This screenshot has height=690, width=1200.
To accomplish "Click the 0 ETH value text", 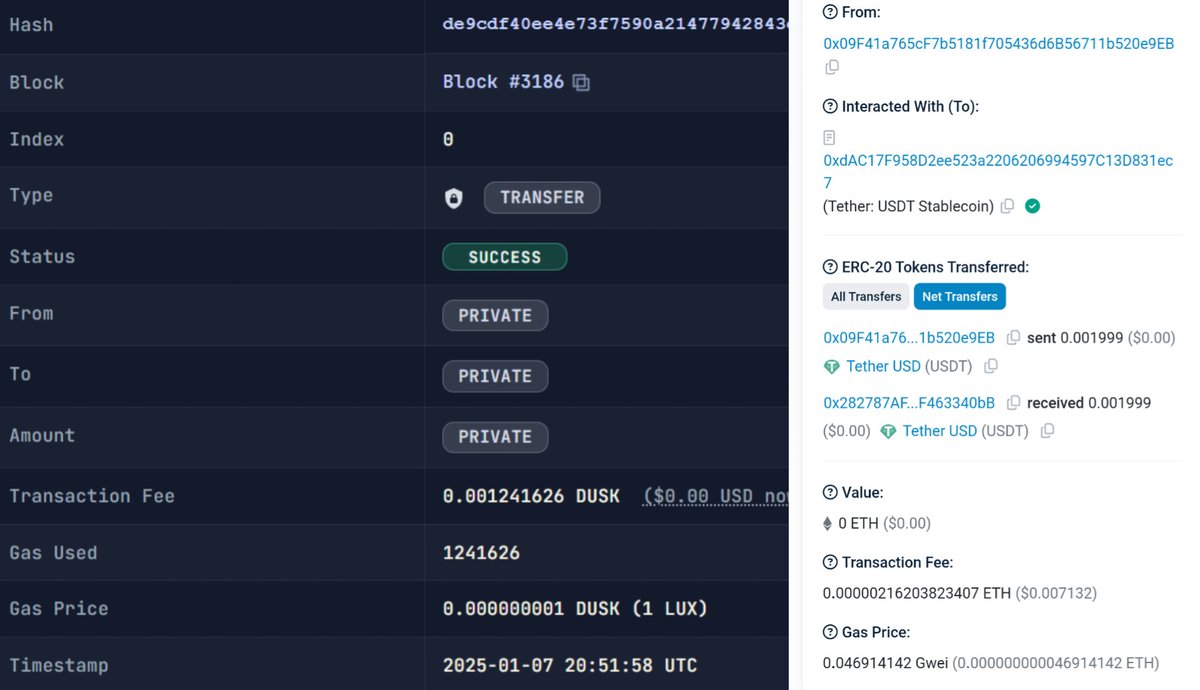I will (857, 523).
